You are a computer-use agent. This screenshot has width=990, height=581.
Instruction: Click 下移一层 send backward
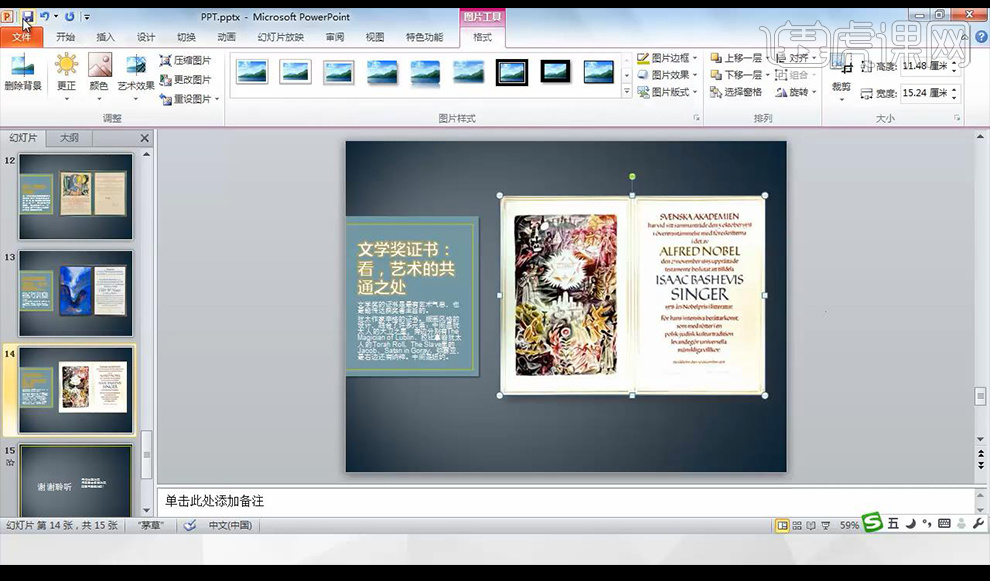pos(736,75)
